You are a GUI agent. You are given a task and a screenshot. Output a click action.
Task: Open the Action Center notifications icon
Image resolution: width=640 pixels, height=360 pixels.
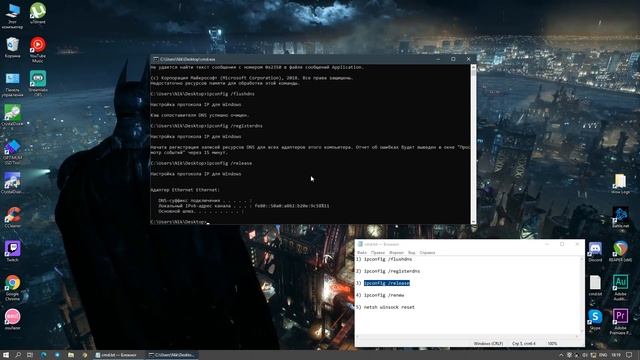pyautogui.click(x=629, y=355)
